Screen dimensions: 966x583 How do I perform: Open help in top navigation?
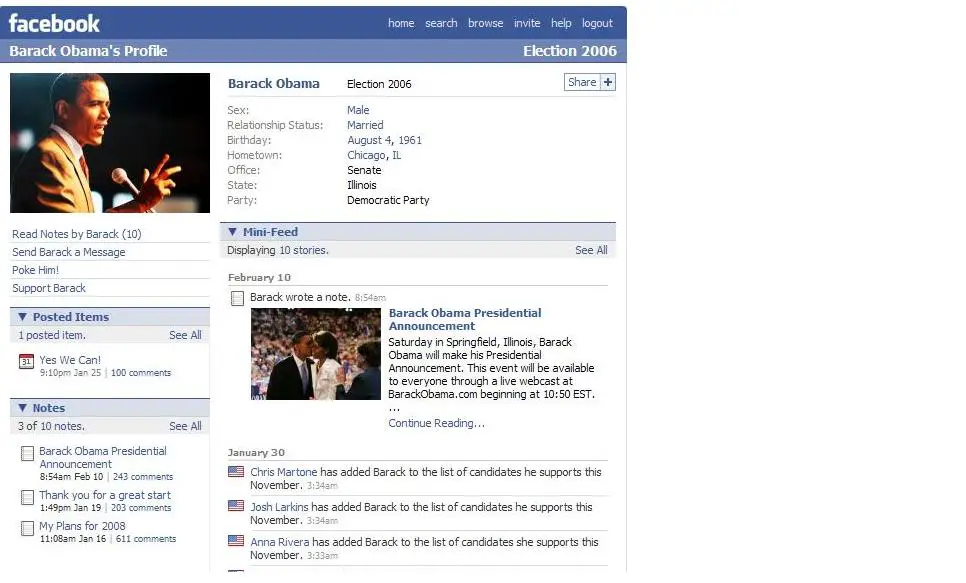point(561,23)
